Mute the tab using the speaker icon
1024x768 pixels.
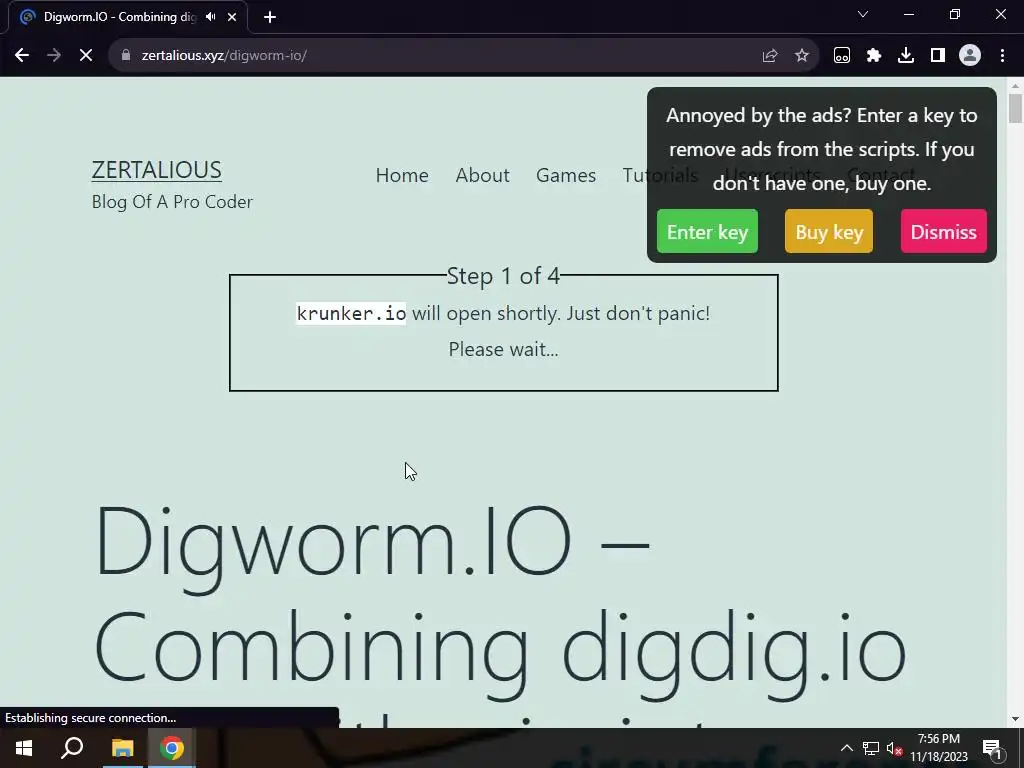pyautogui.click(x=210, y=17)
